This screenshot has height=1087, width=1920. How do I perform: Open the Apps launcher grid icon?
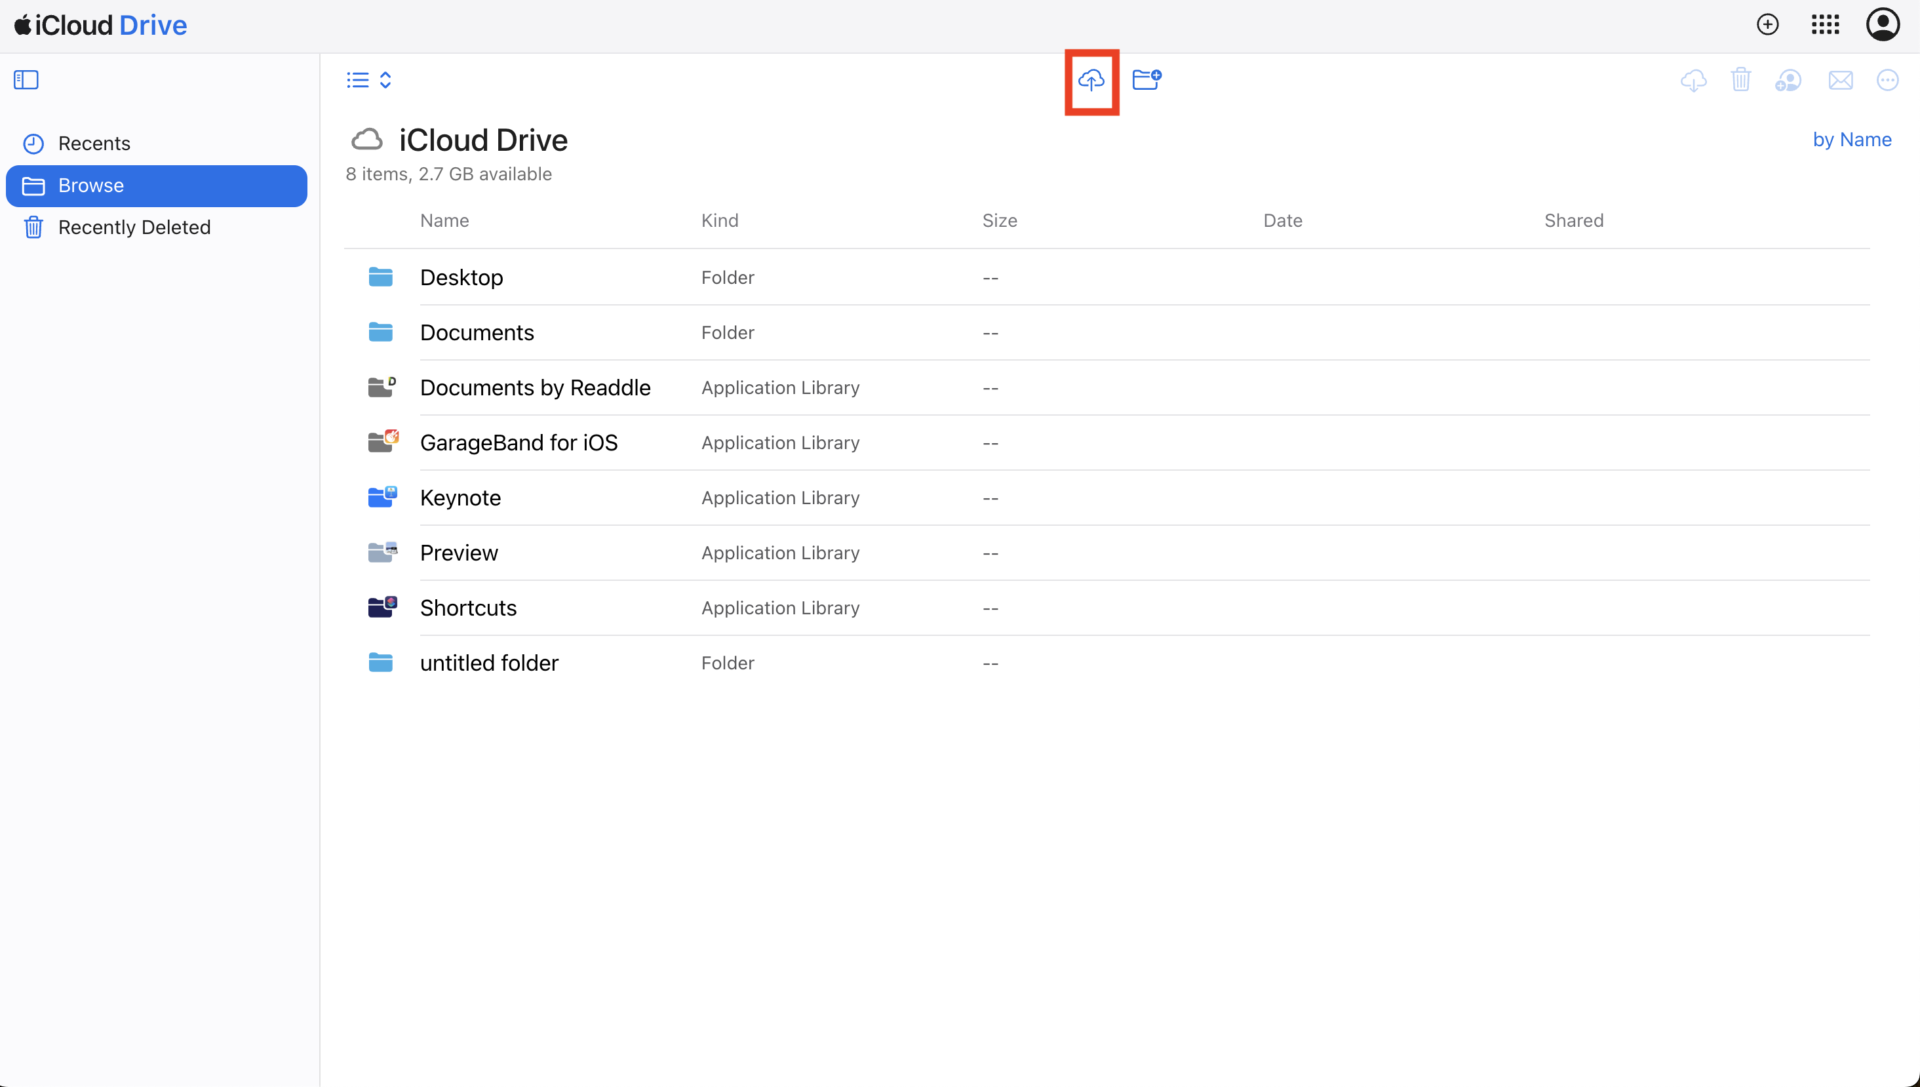1825,24
